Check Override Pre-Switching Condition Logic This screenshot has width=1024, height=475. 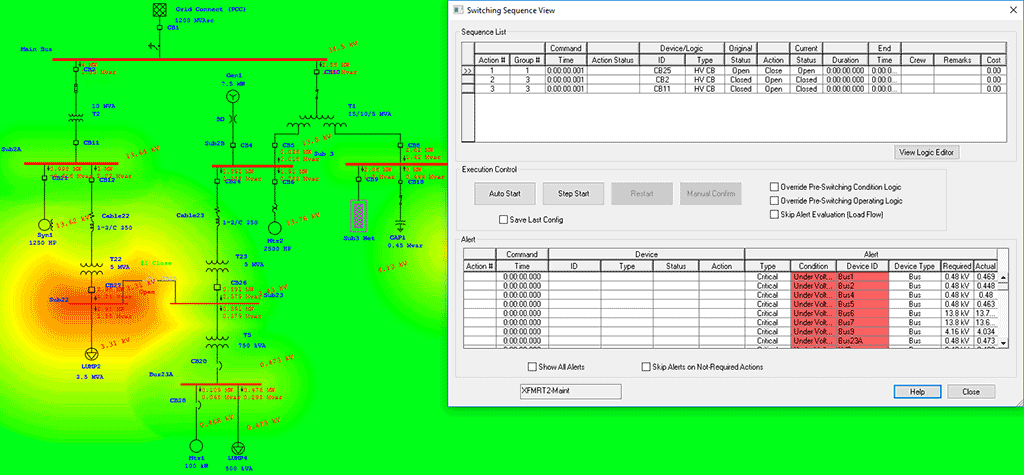pyautogui.click(x=774, y=186)
